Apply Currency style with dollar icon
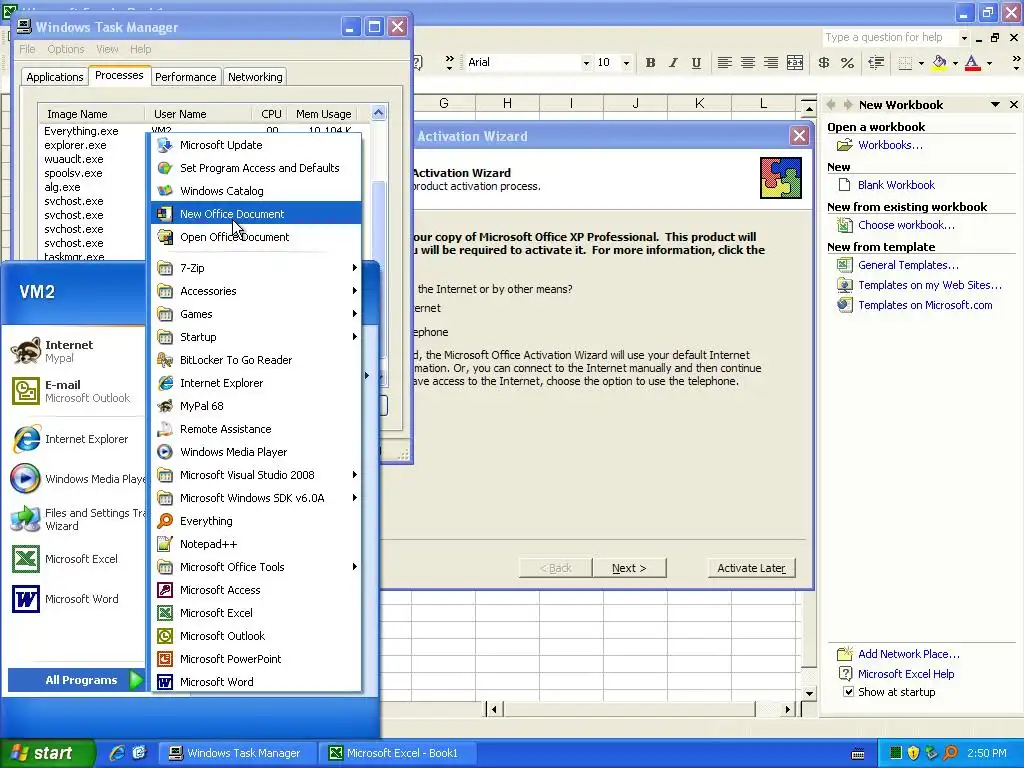The width and height of the screenshot is (1024, 768). [x=824, y=63]
